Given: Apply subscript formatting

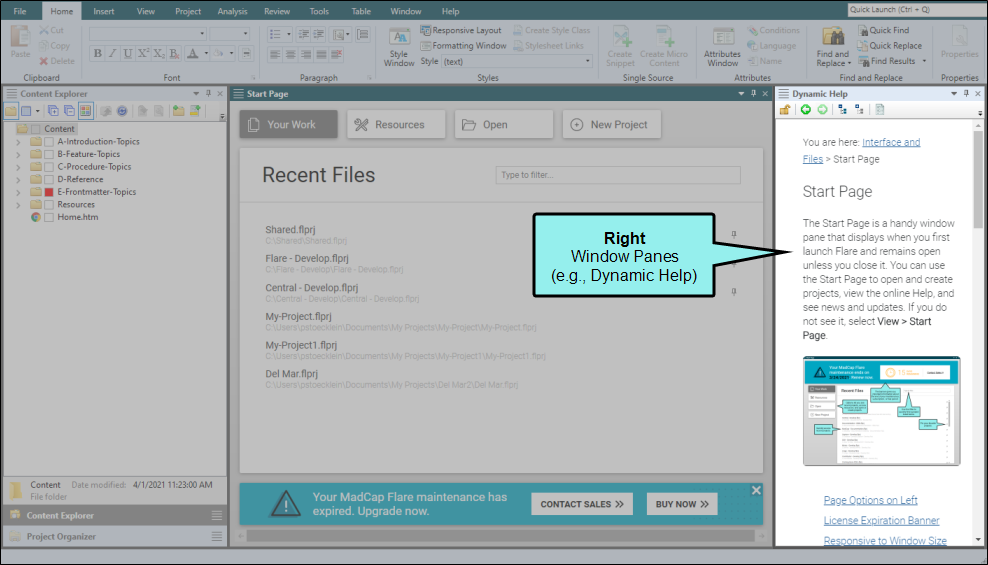Looking at the screenshot, I should click(x=159, y=54).
